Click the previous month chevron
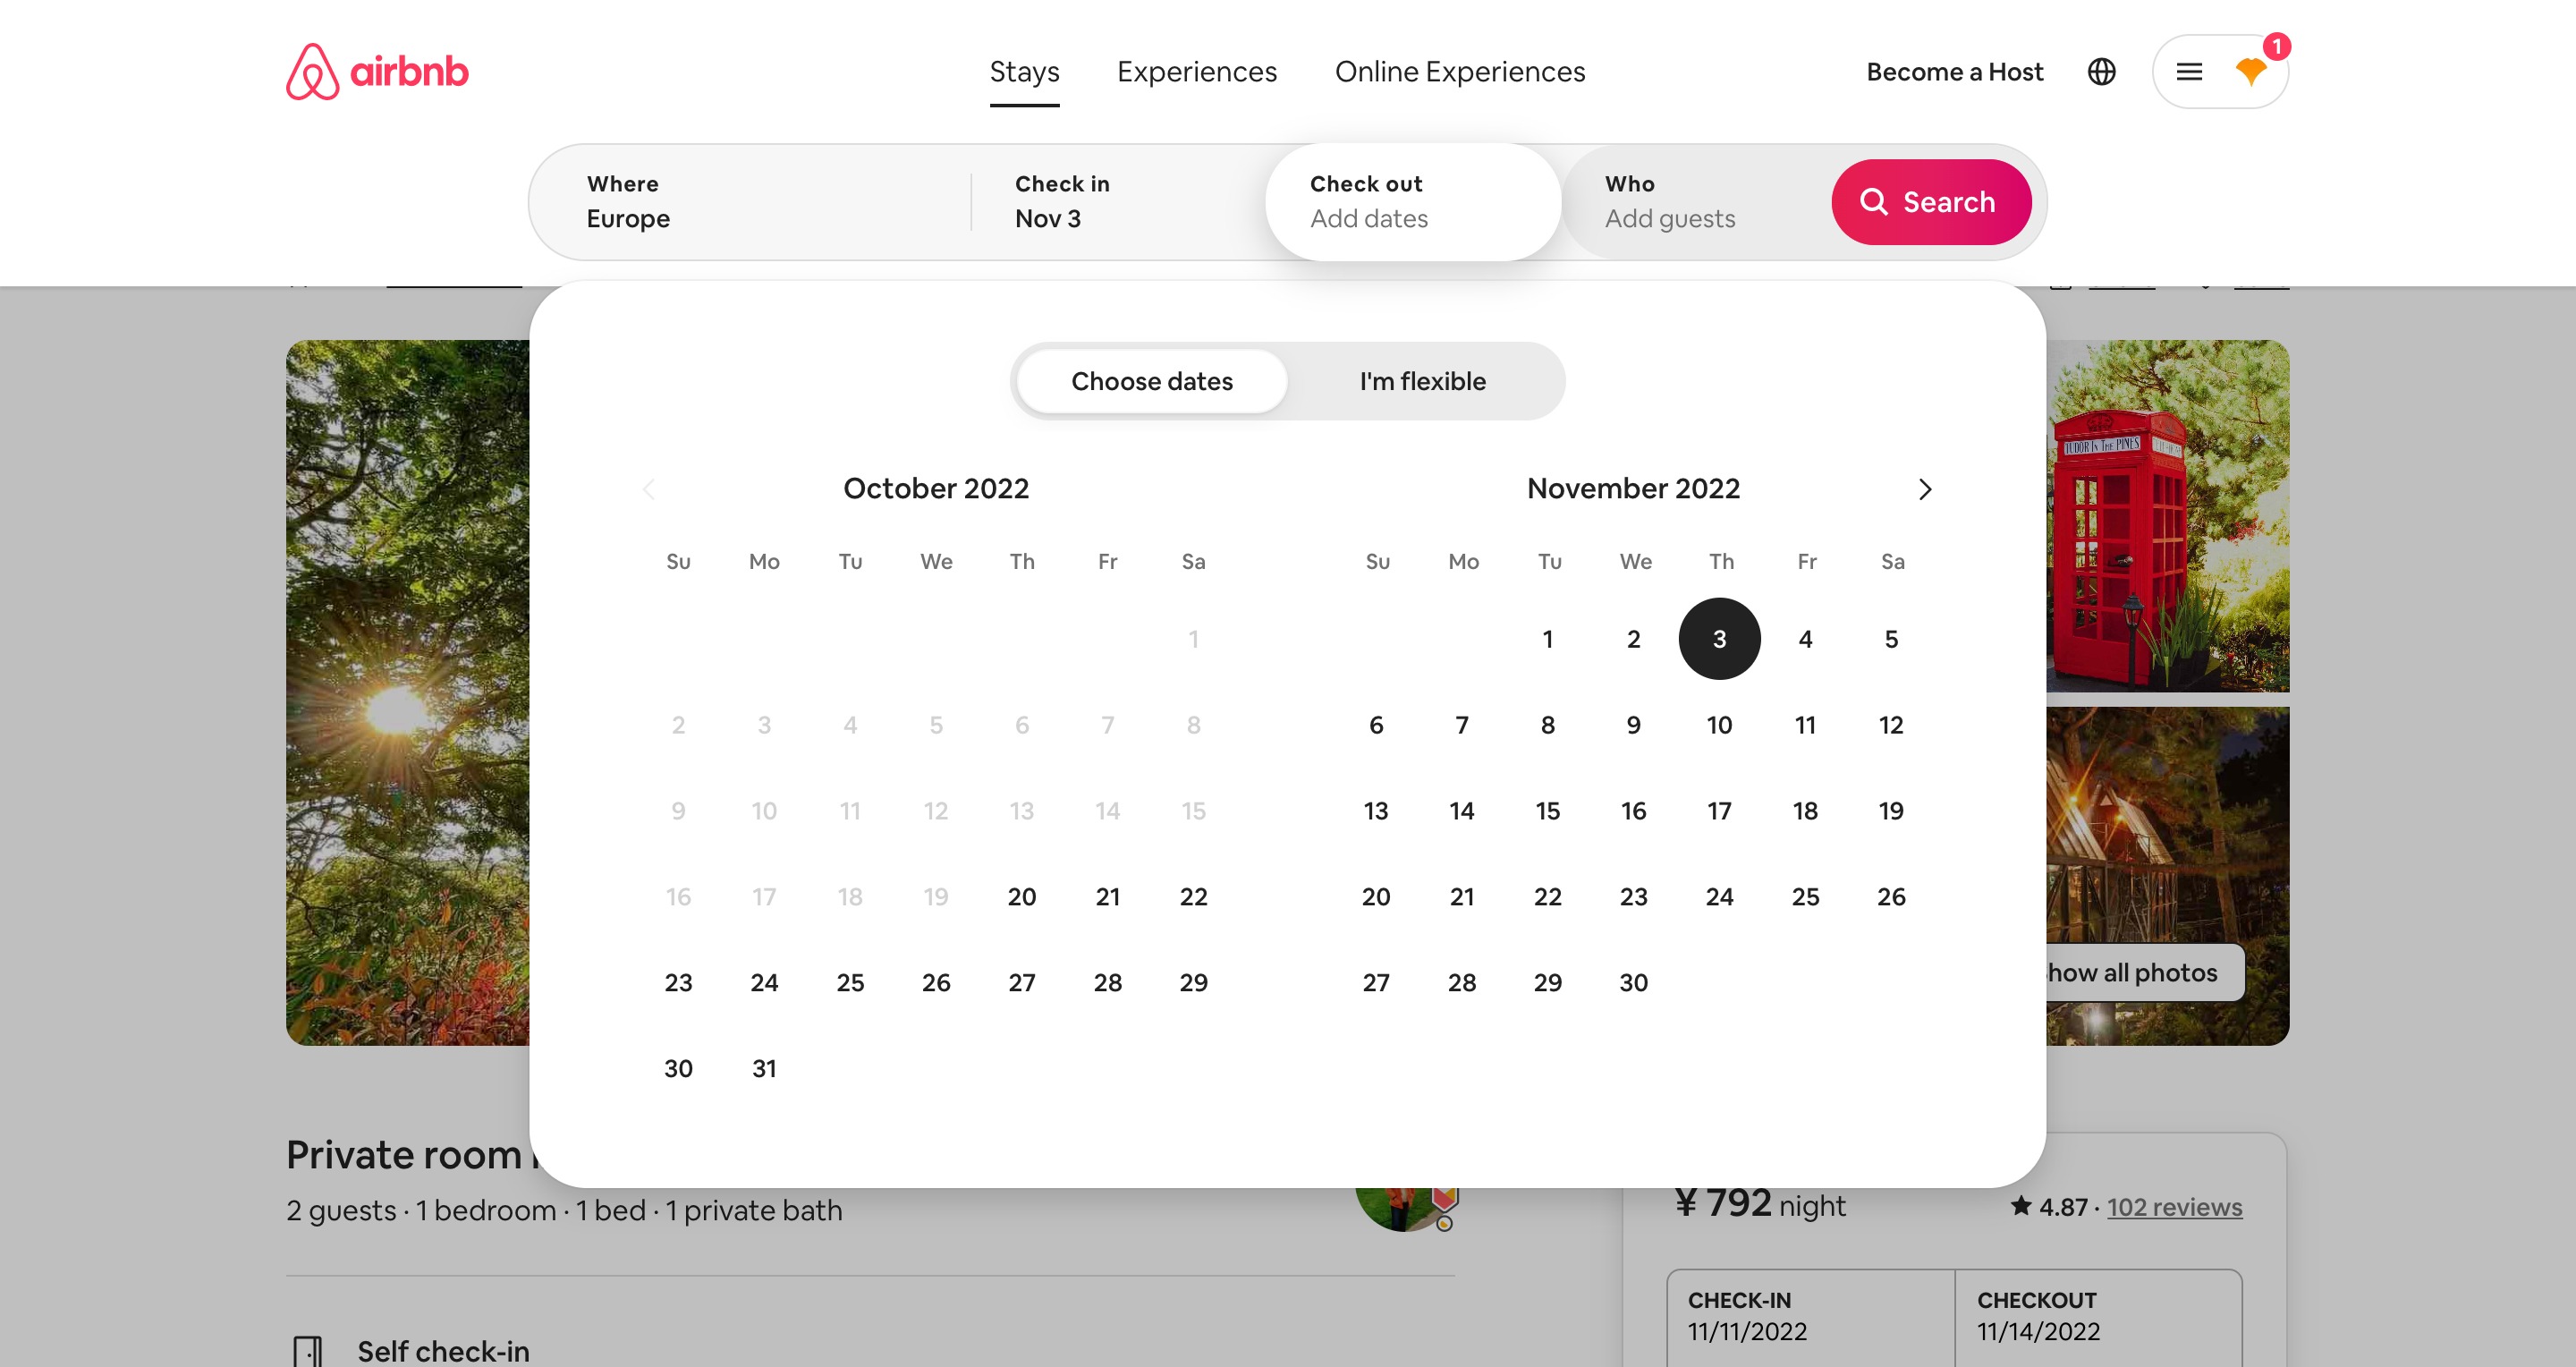Viewport: 2576px width, 1367px height. coord(649,489)
